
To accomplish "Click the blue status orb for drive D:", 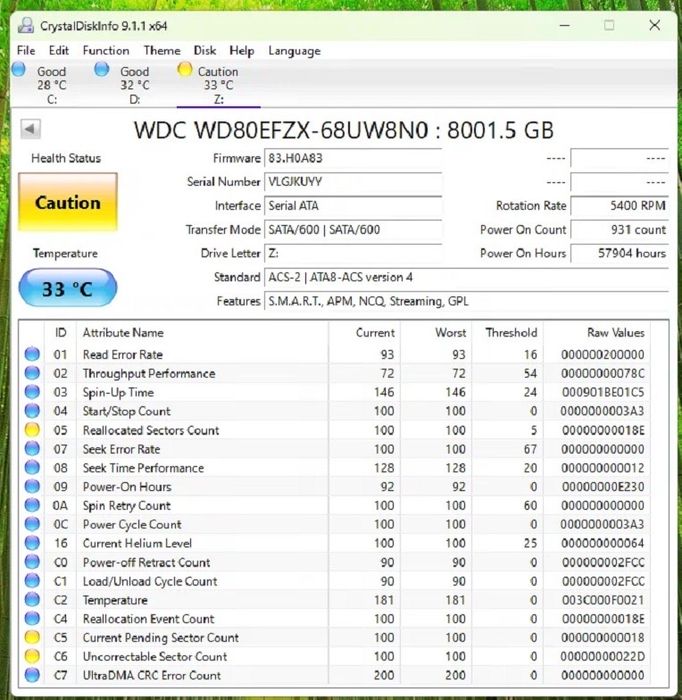I will tap(102, 70).
